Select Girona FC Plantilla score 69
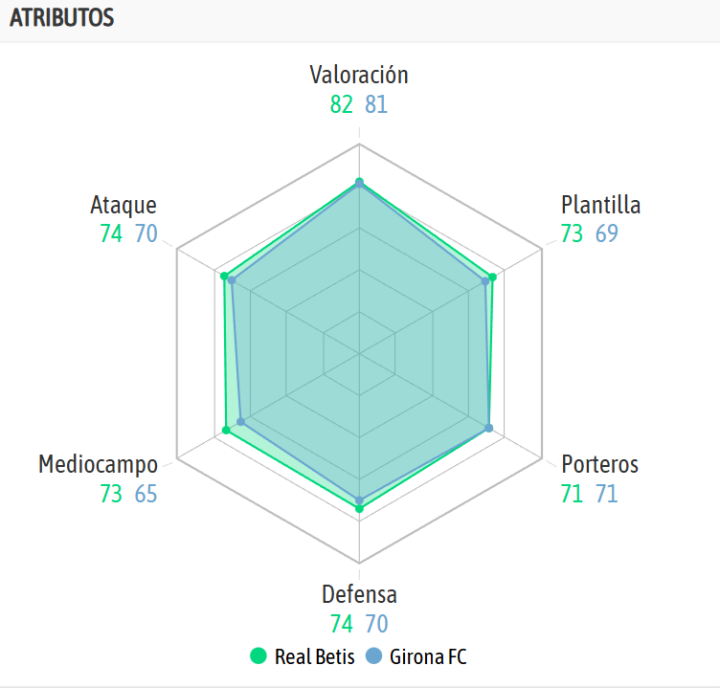Screen dimensions: 720x688 [x=607, y=234]
